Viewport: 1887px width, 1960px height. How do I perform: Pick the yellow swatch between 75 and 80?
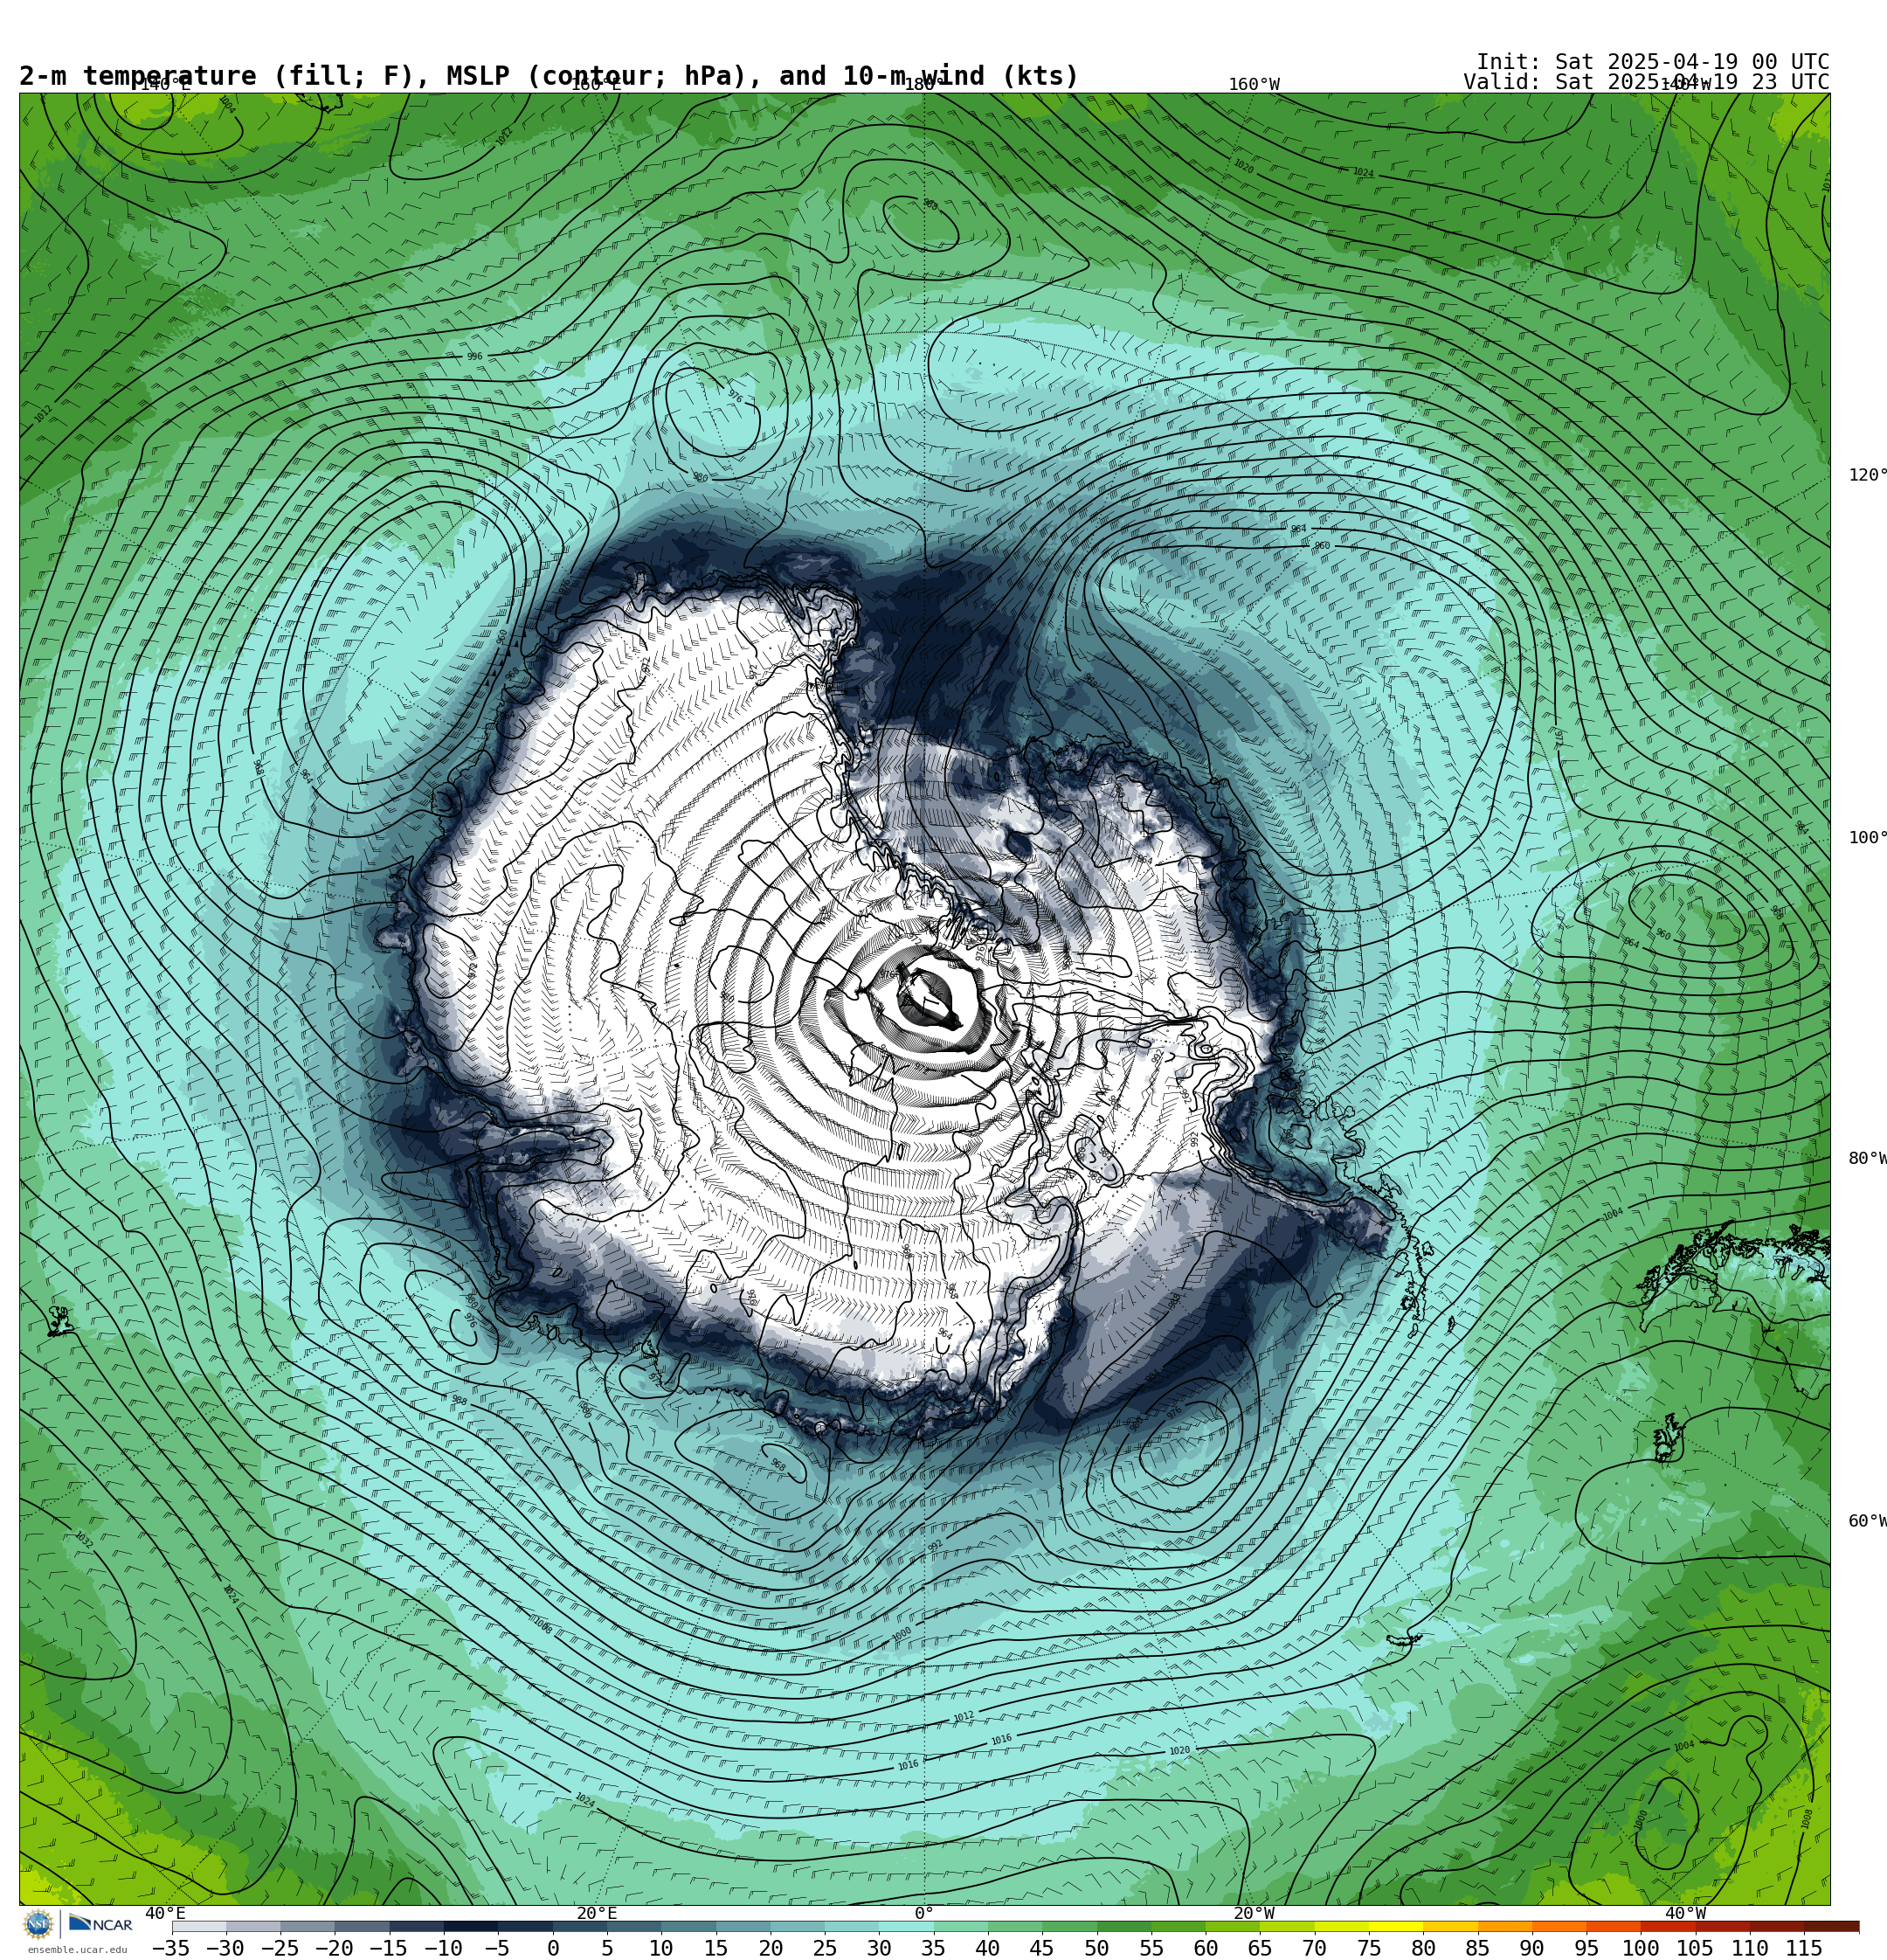(1396, 1926)
